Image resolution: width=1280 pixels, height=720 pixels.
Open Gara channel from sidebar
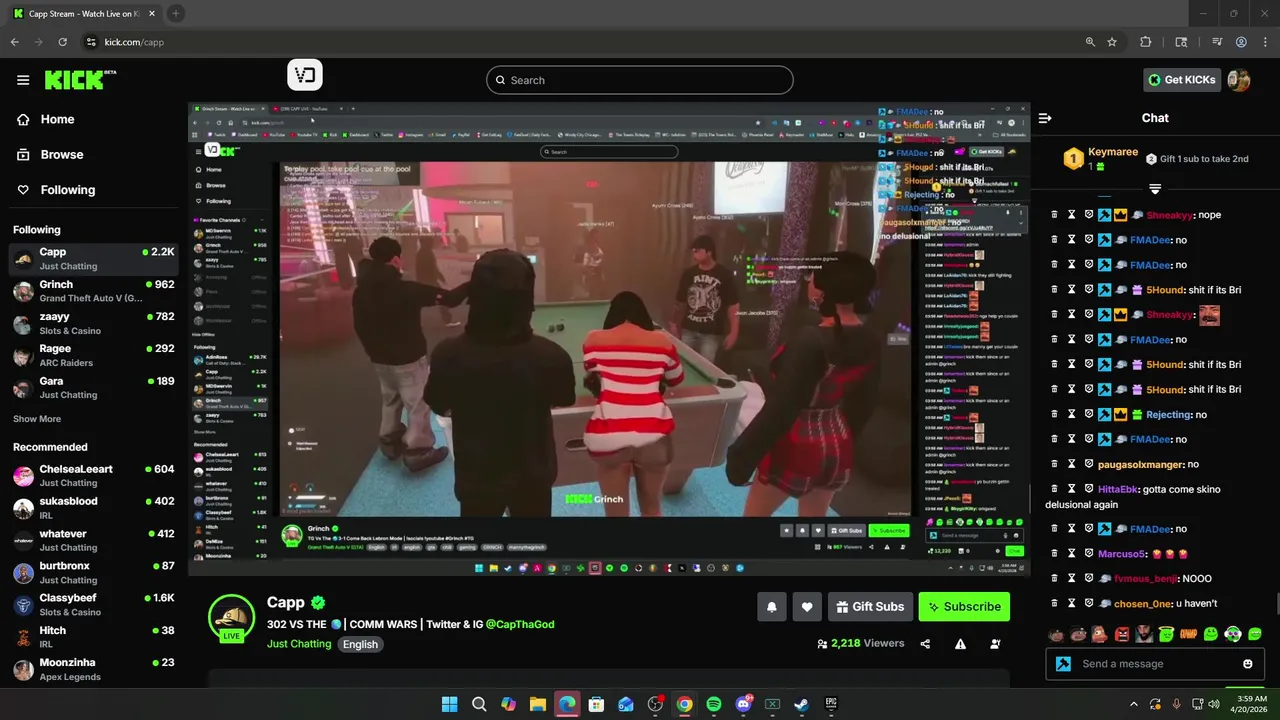tap(92, 387)
